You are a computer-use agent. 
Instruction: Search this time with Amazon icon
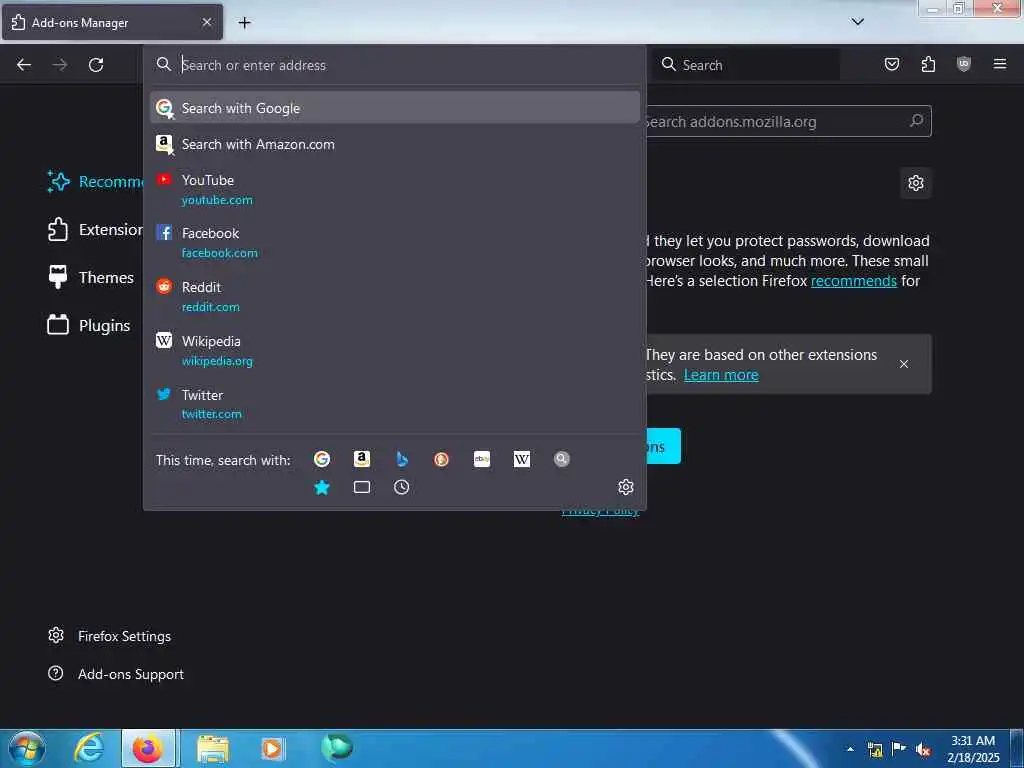pyautogui.click(x=362, y=459)
